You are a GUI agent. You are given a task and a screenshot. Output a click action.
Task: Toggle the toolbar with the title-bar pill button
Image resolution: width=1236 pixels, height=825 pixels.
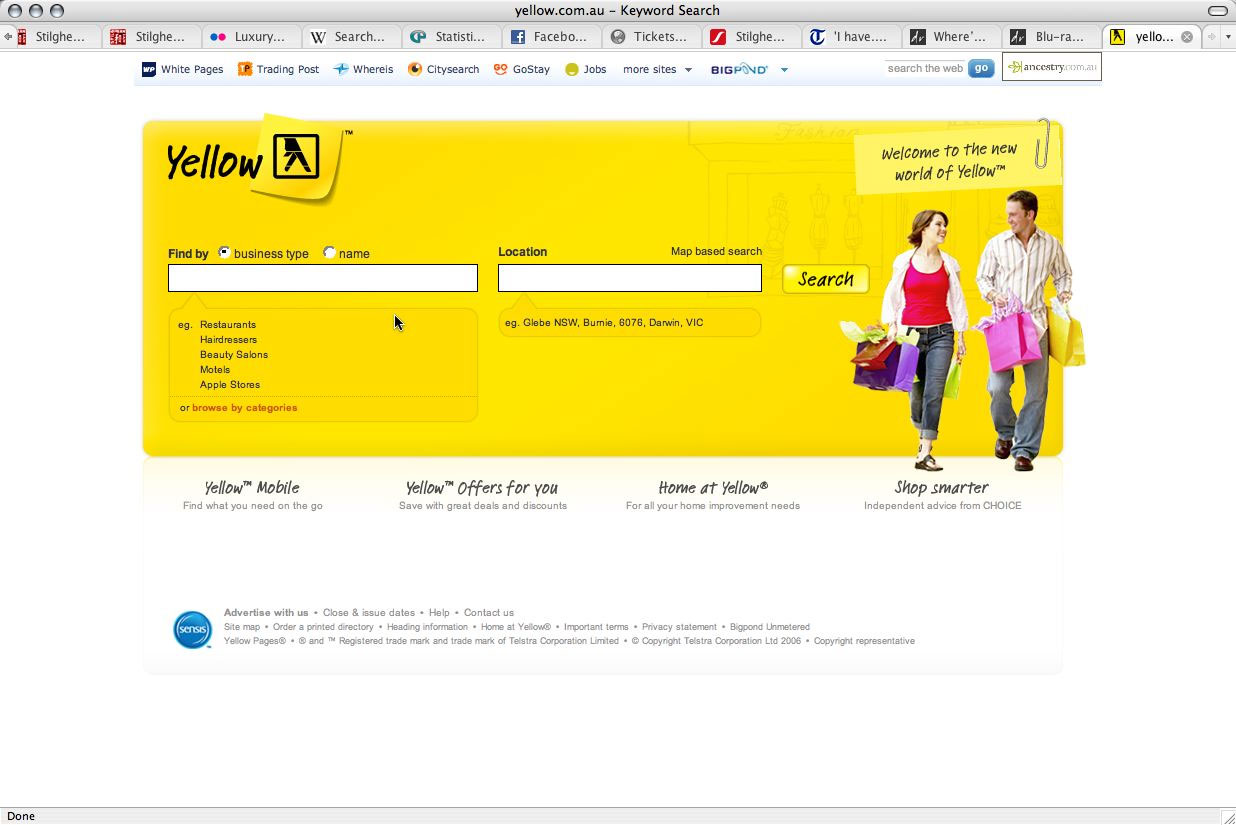[x=1217, y=11]
